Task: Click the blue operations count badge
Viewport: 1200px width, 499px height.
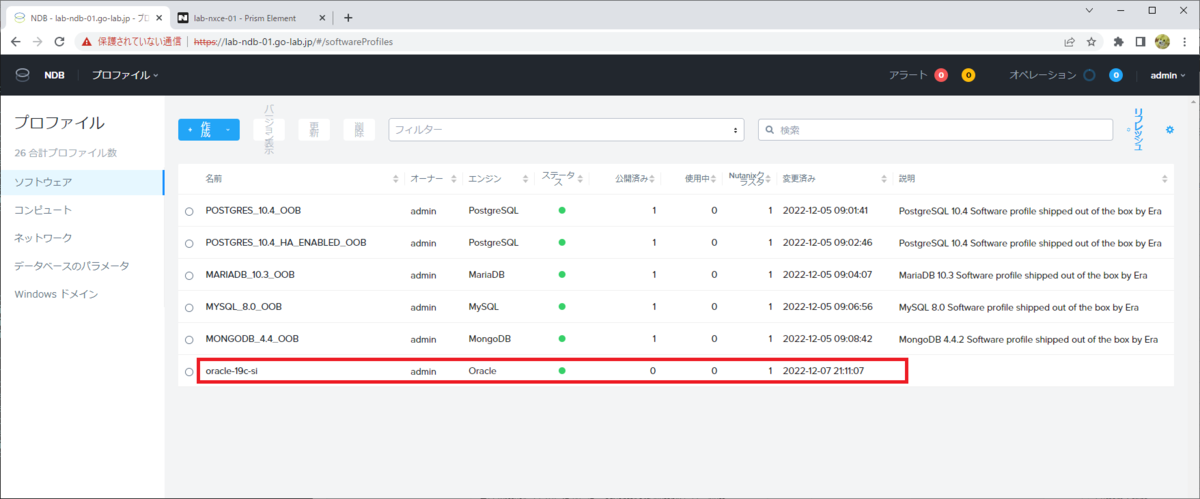Action: click(1116, 75)
